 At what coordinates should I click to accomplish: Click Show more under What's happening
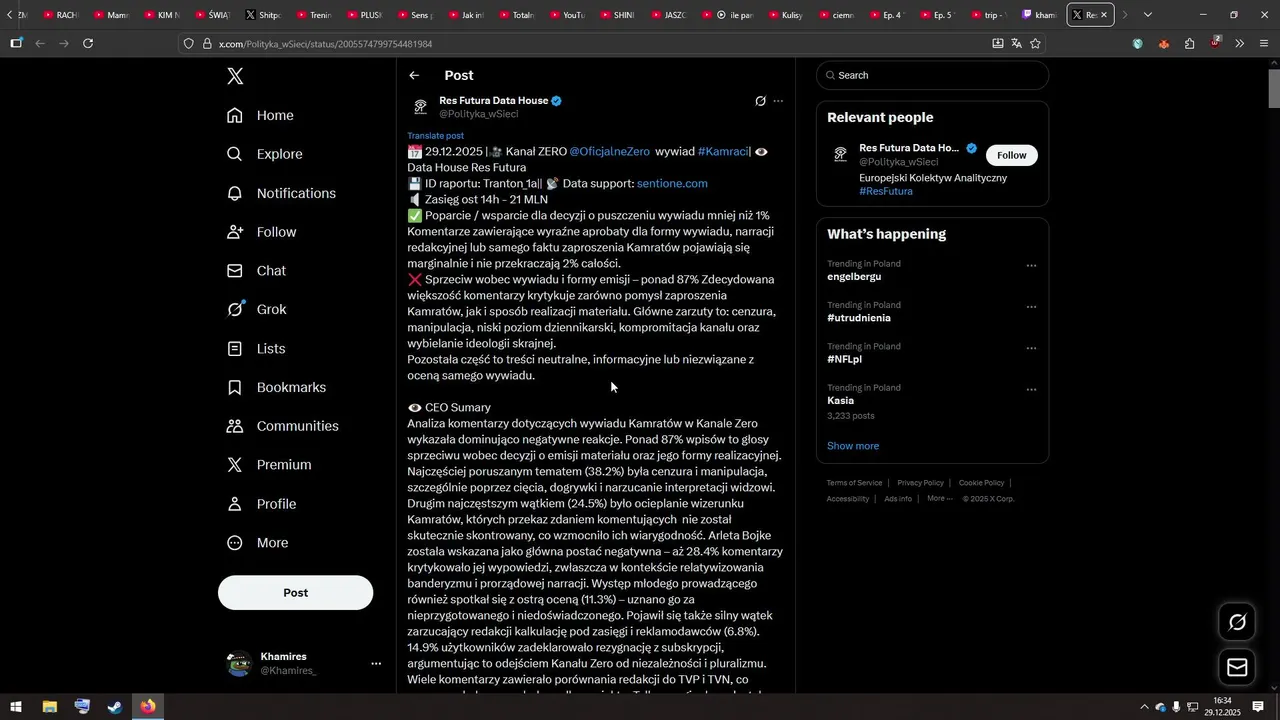pos(853,446)
